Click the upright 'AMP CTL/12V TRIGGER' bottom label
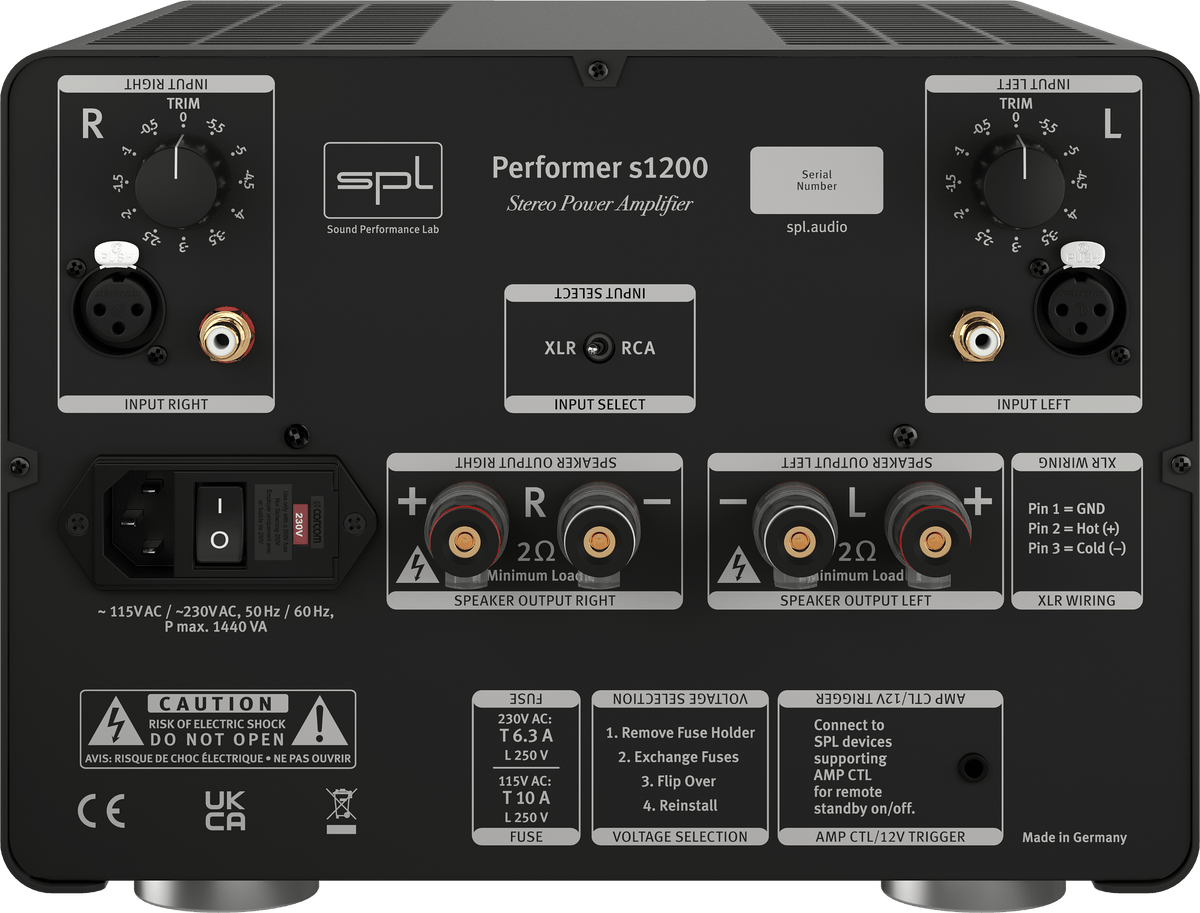 tap(890, 837)
